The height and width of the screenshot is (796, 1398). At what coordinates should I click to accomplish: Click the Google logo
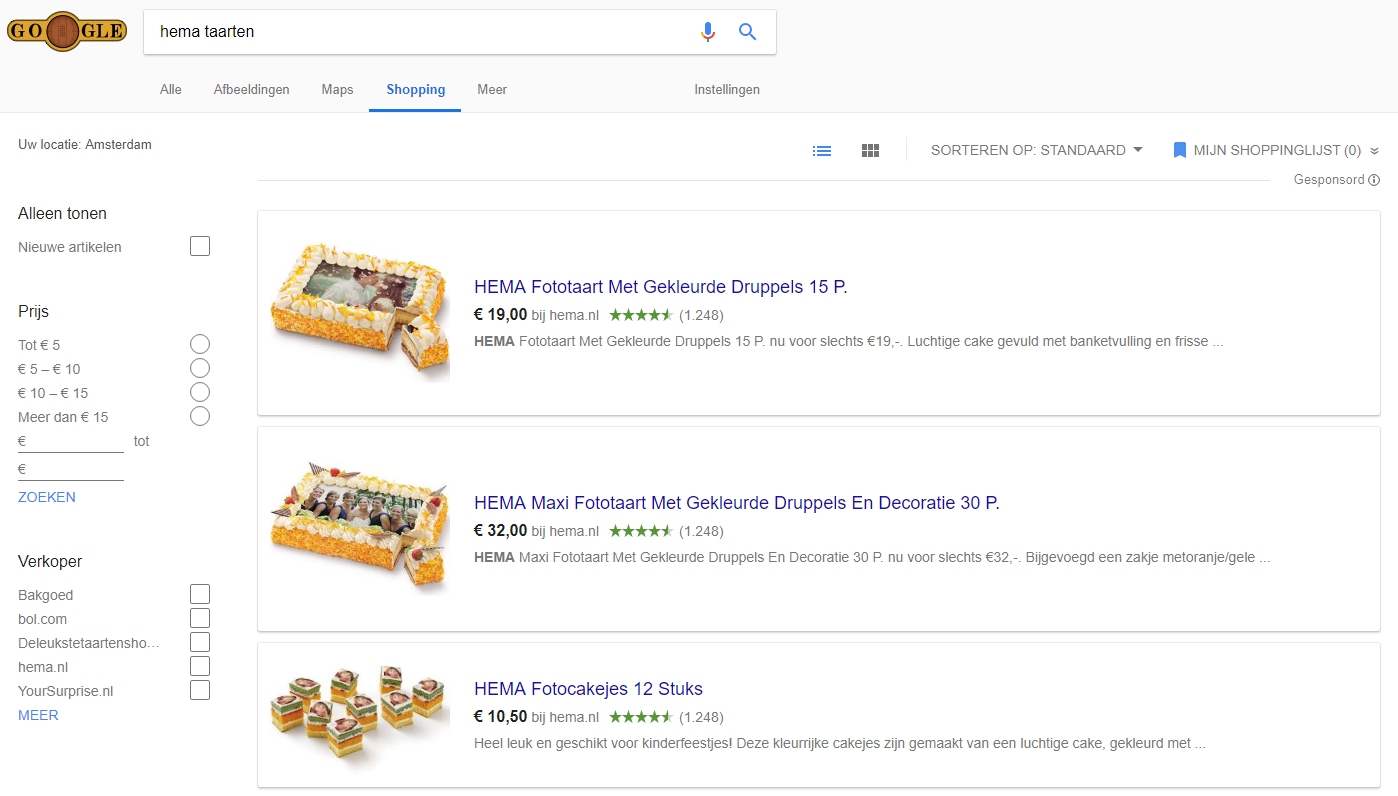coord(67,32)
